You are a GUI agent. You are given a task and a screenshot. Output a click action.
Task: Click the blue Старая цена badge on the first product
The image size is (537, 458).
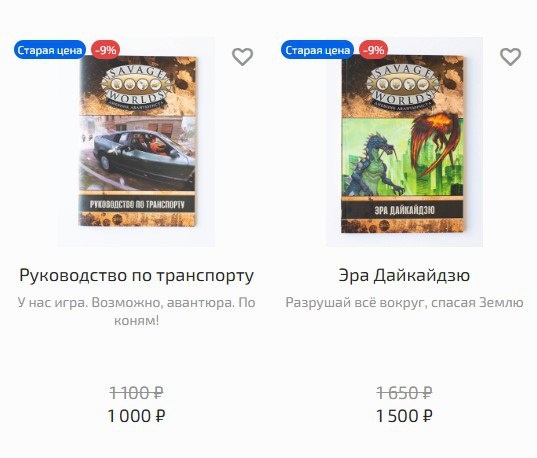[50, 50]
